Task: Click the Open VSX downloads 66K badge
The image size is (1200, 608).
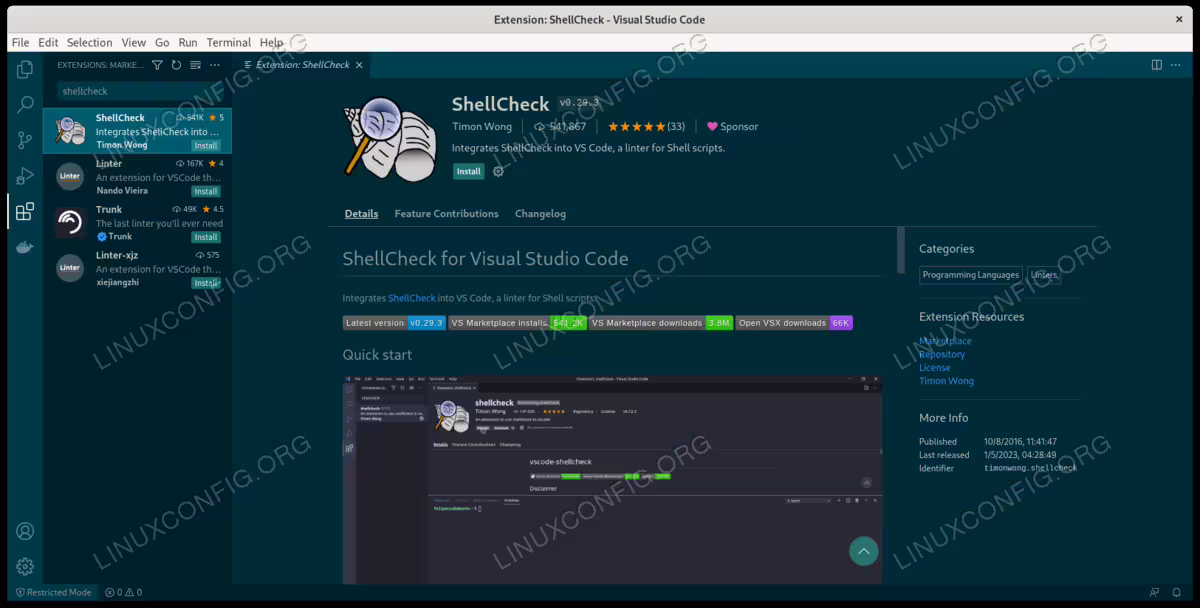Action: (794, 323)
